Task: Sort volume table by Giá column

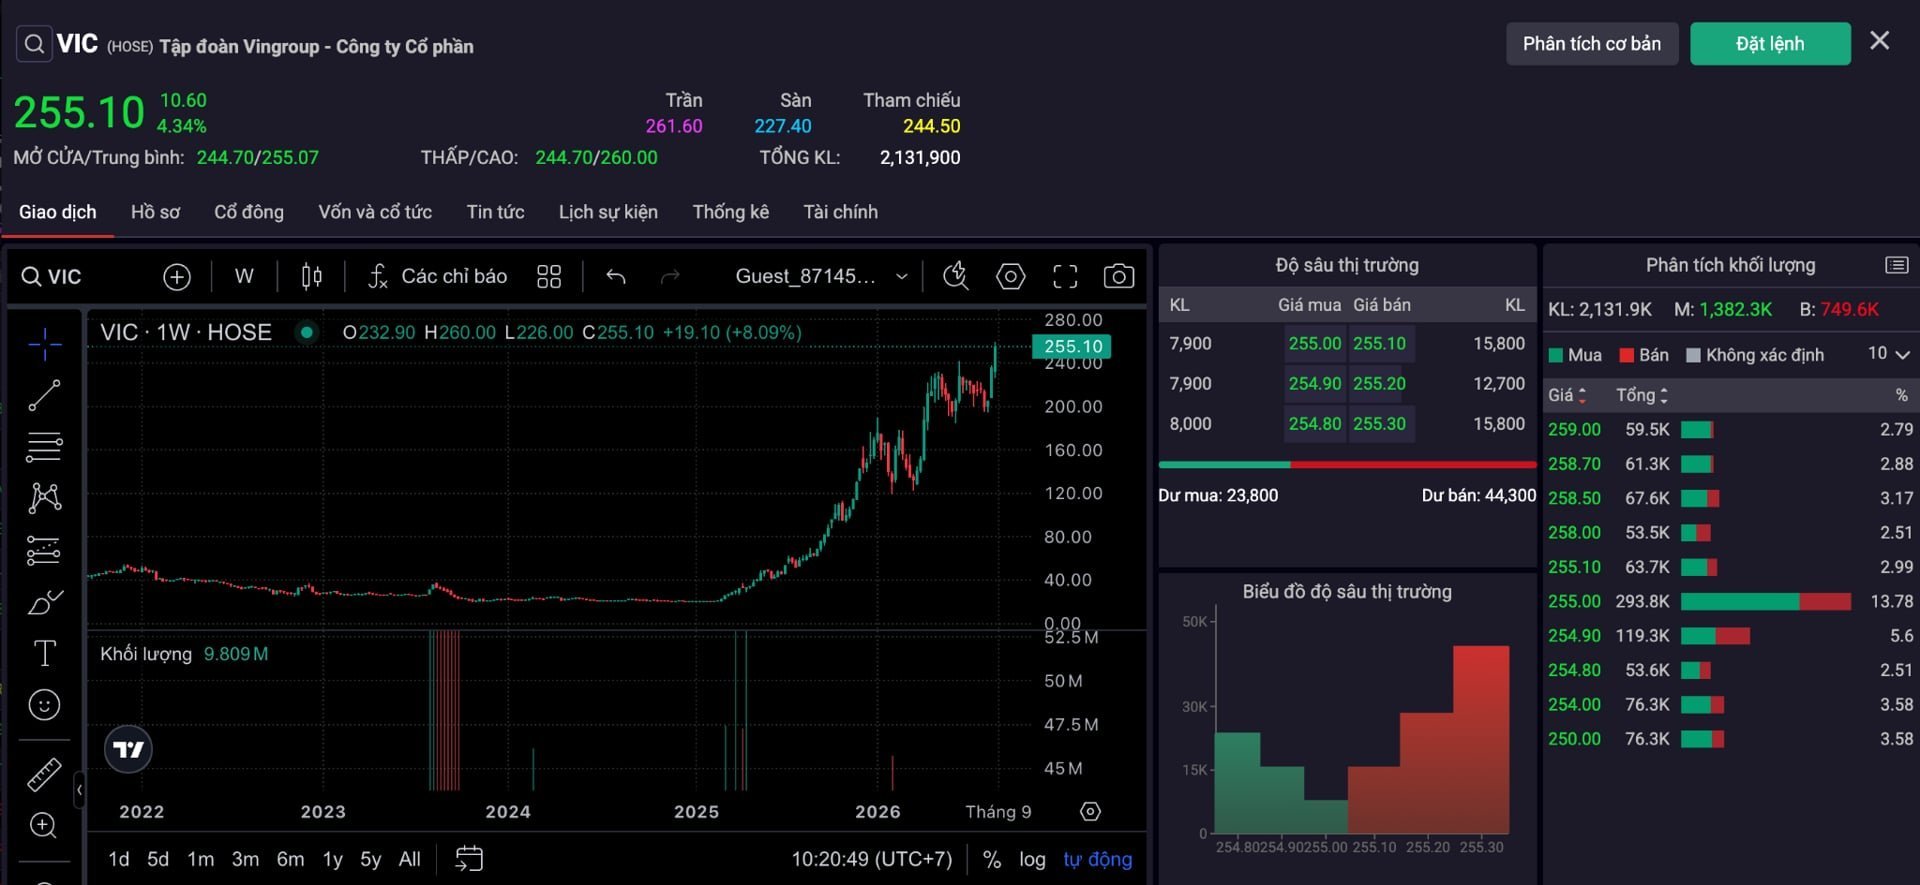Action: [1567, 395]
